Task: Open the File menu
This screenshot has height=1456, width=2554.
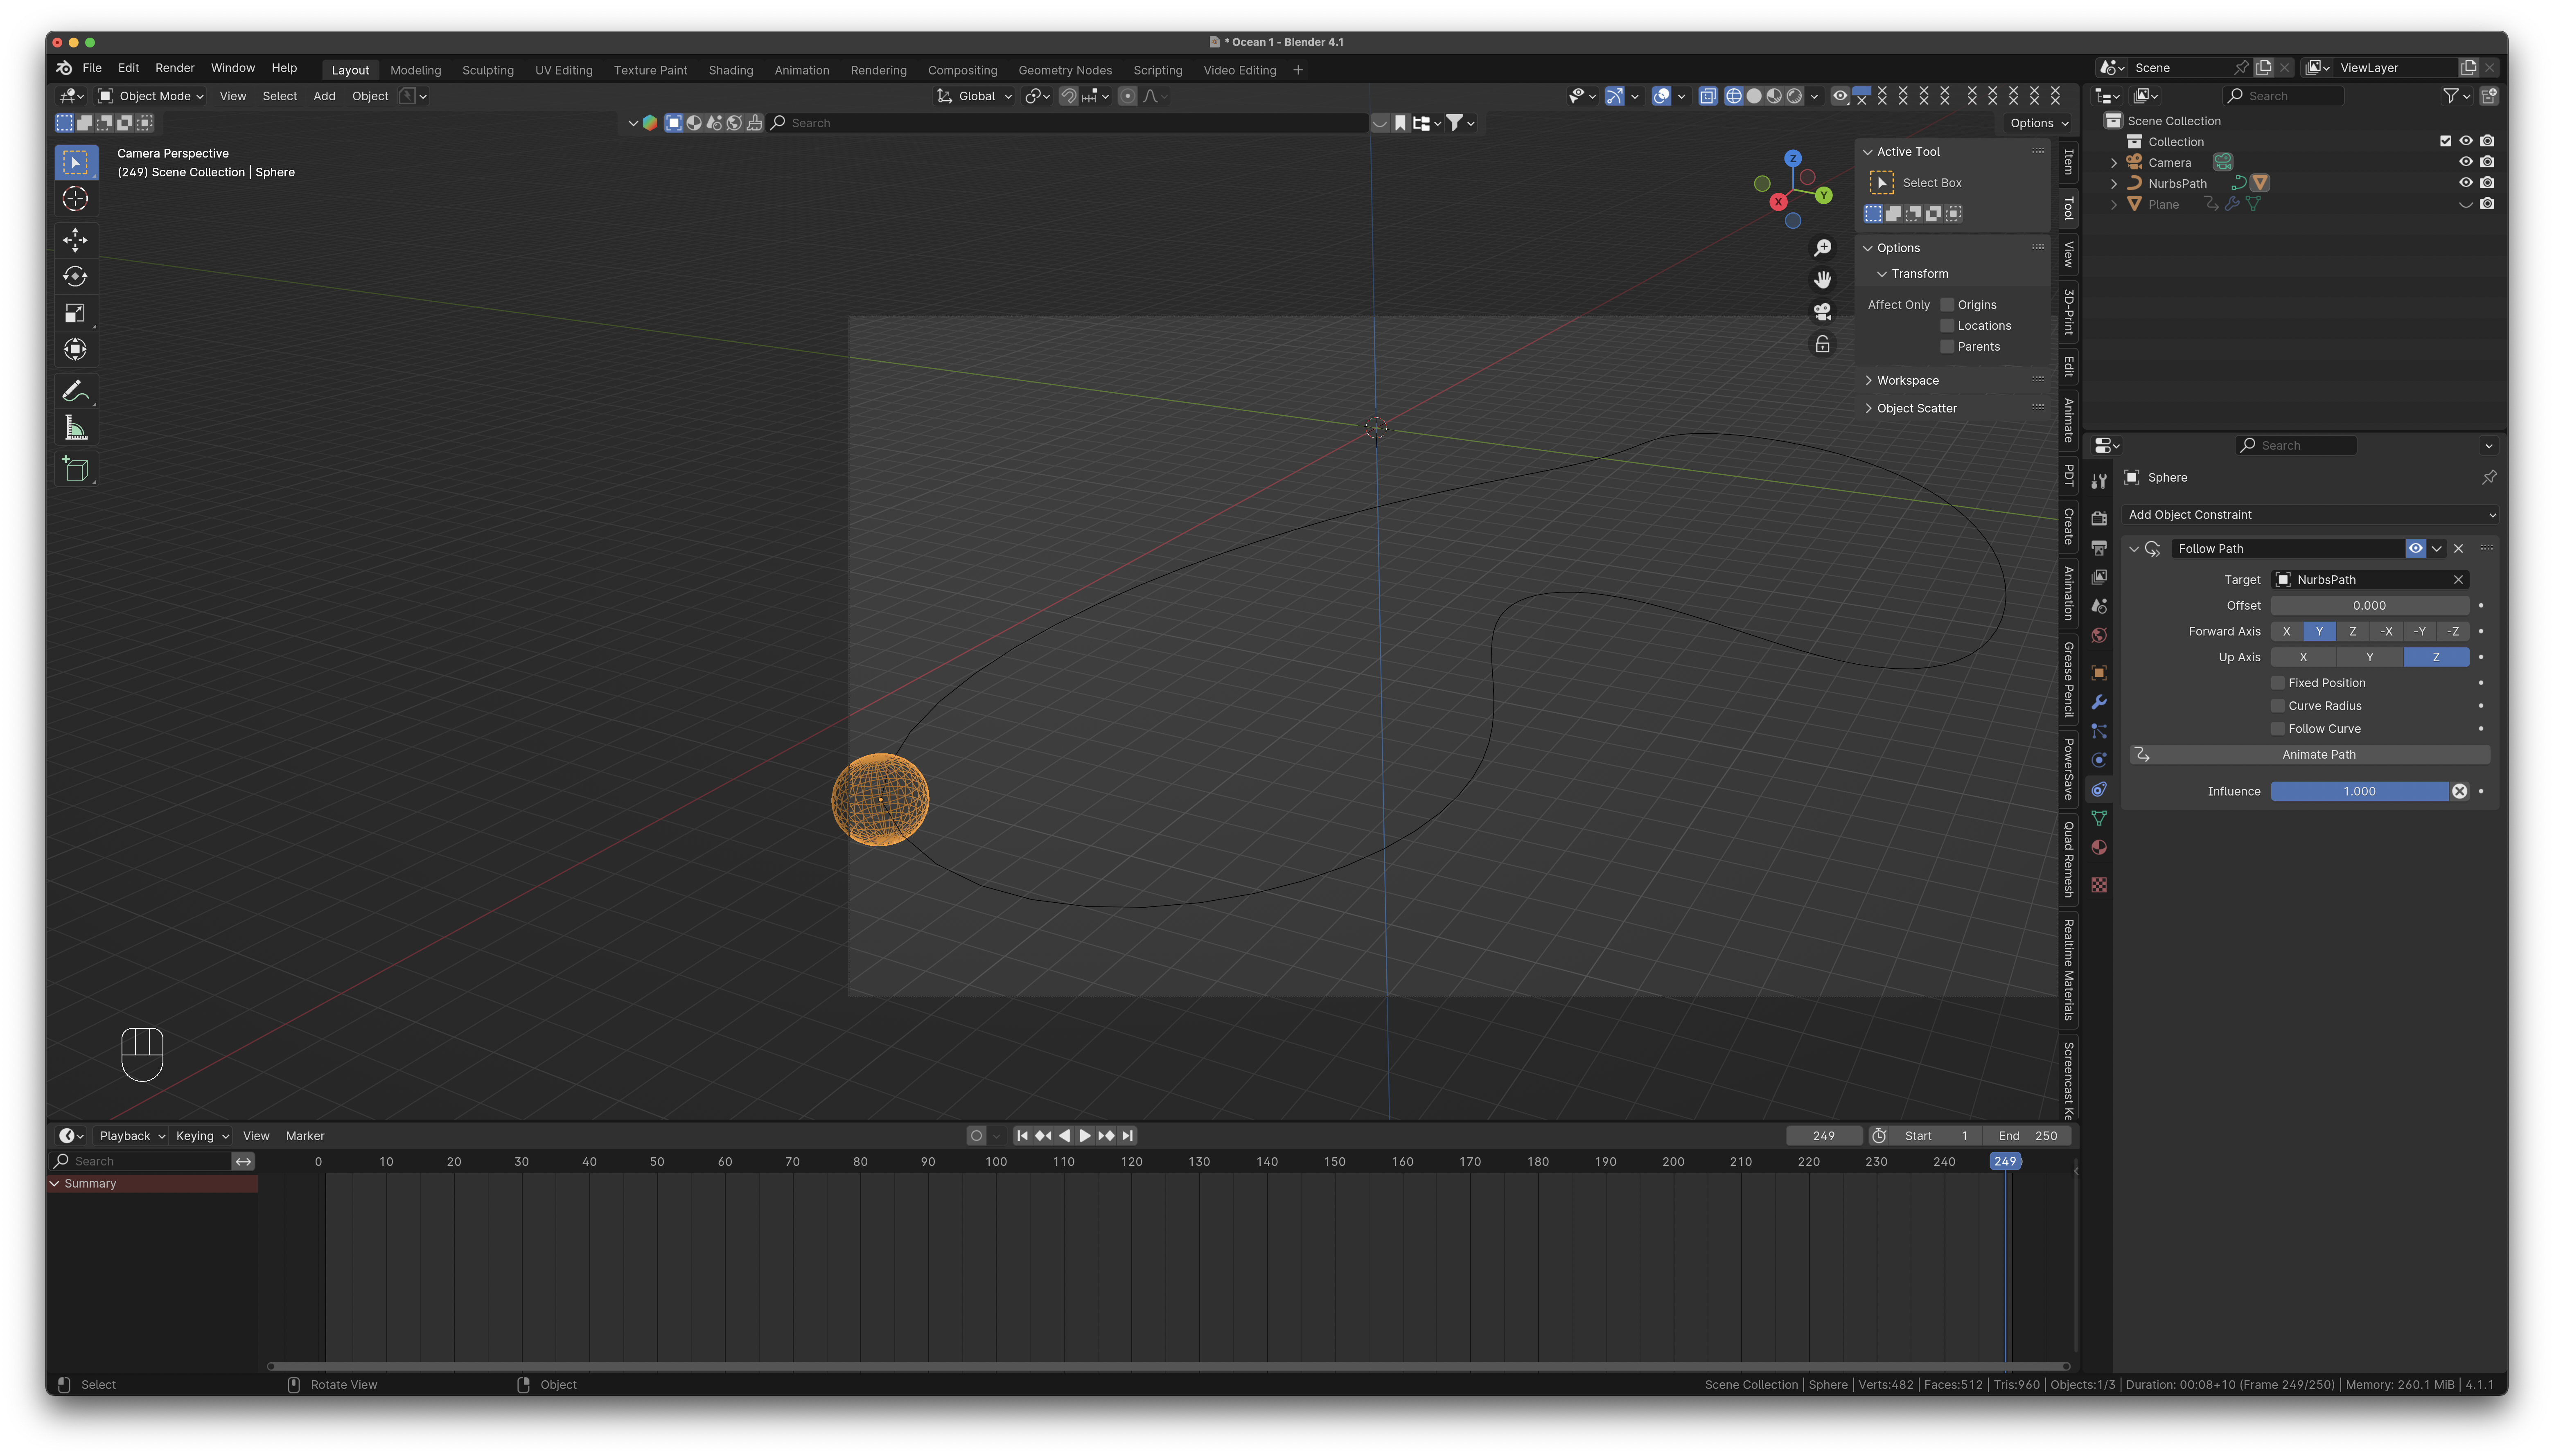Action: click(x=92, y=68)
